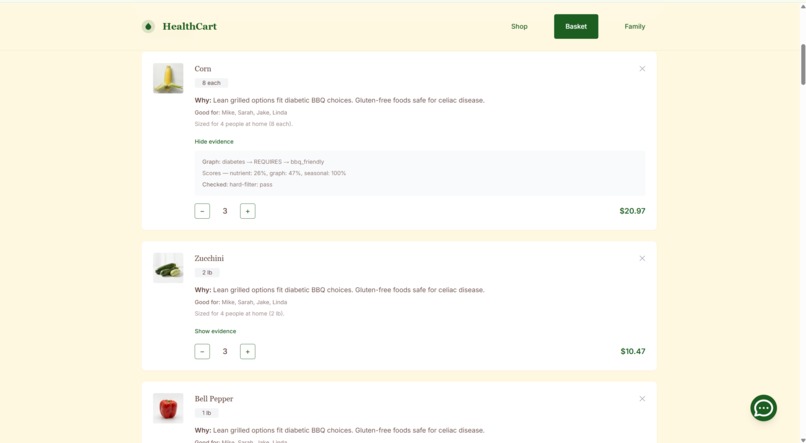
Task: Increase Corn quantity with plus button
Action: (x=248, y=211)
